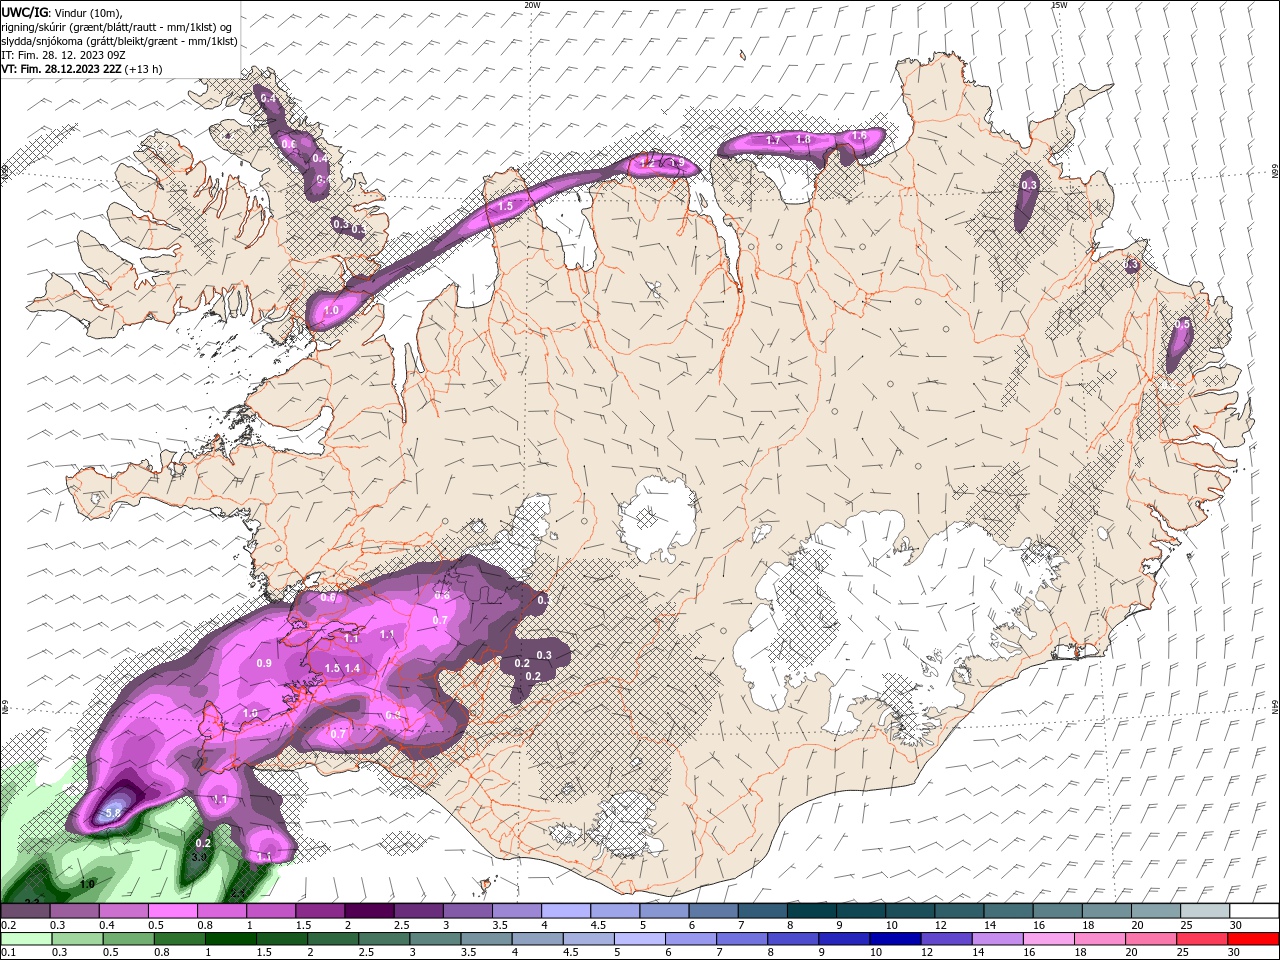
Task: Click the 'IT: Fim. 28. 12. 2023 09Z' initial time line
Action: 64,55
